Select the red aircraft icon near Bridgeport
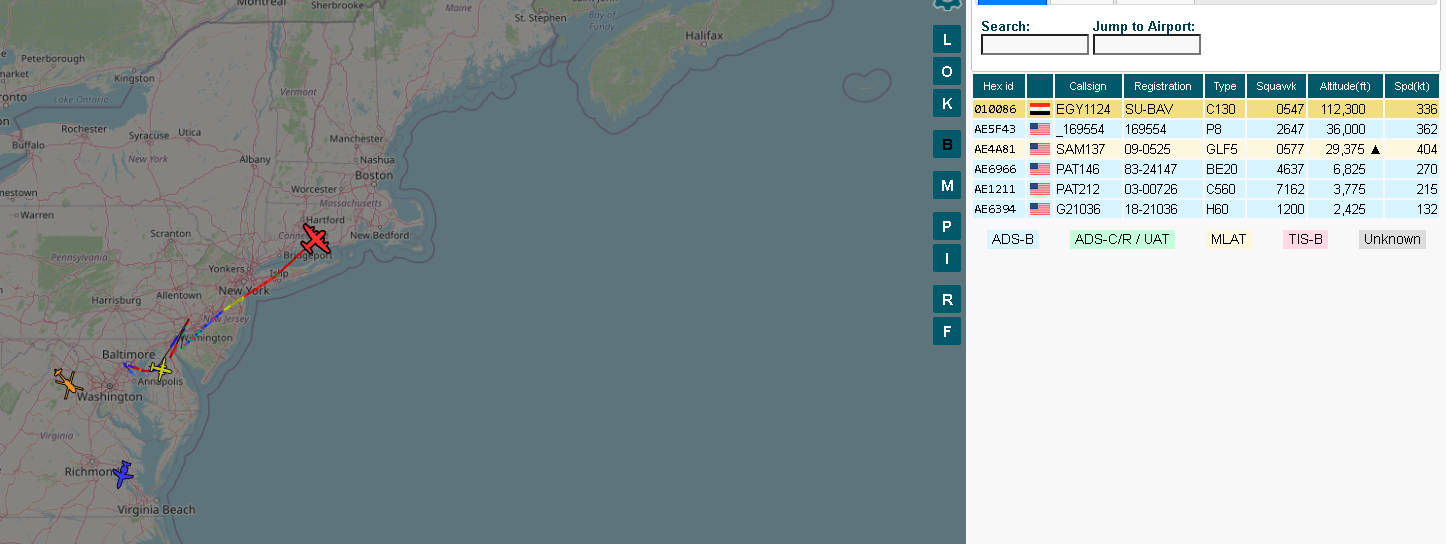The height and width of the screenshot is (544, 1446). pyautogui.click(x=316, y=240)
